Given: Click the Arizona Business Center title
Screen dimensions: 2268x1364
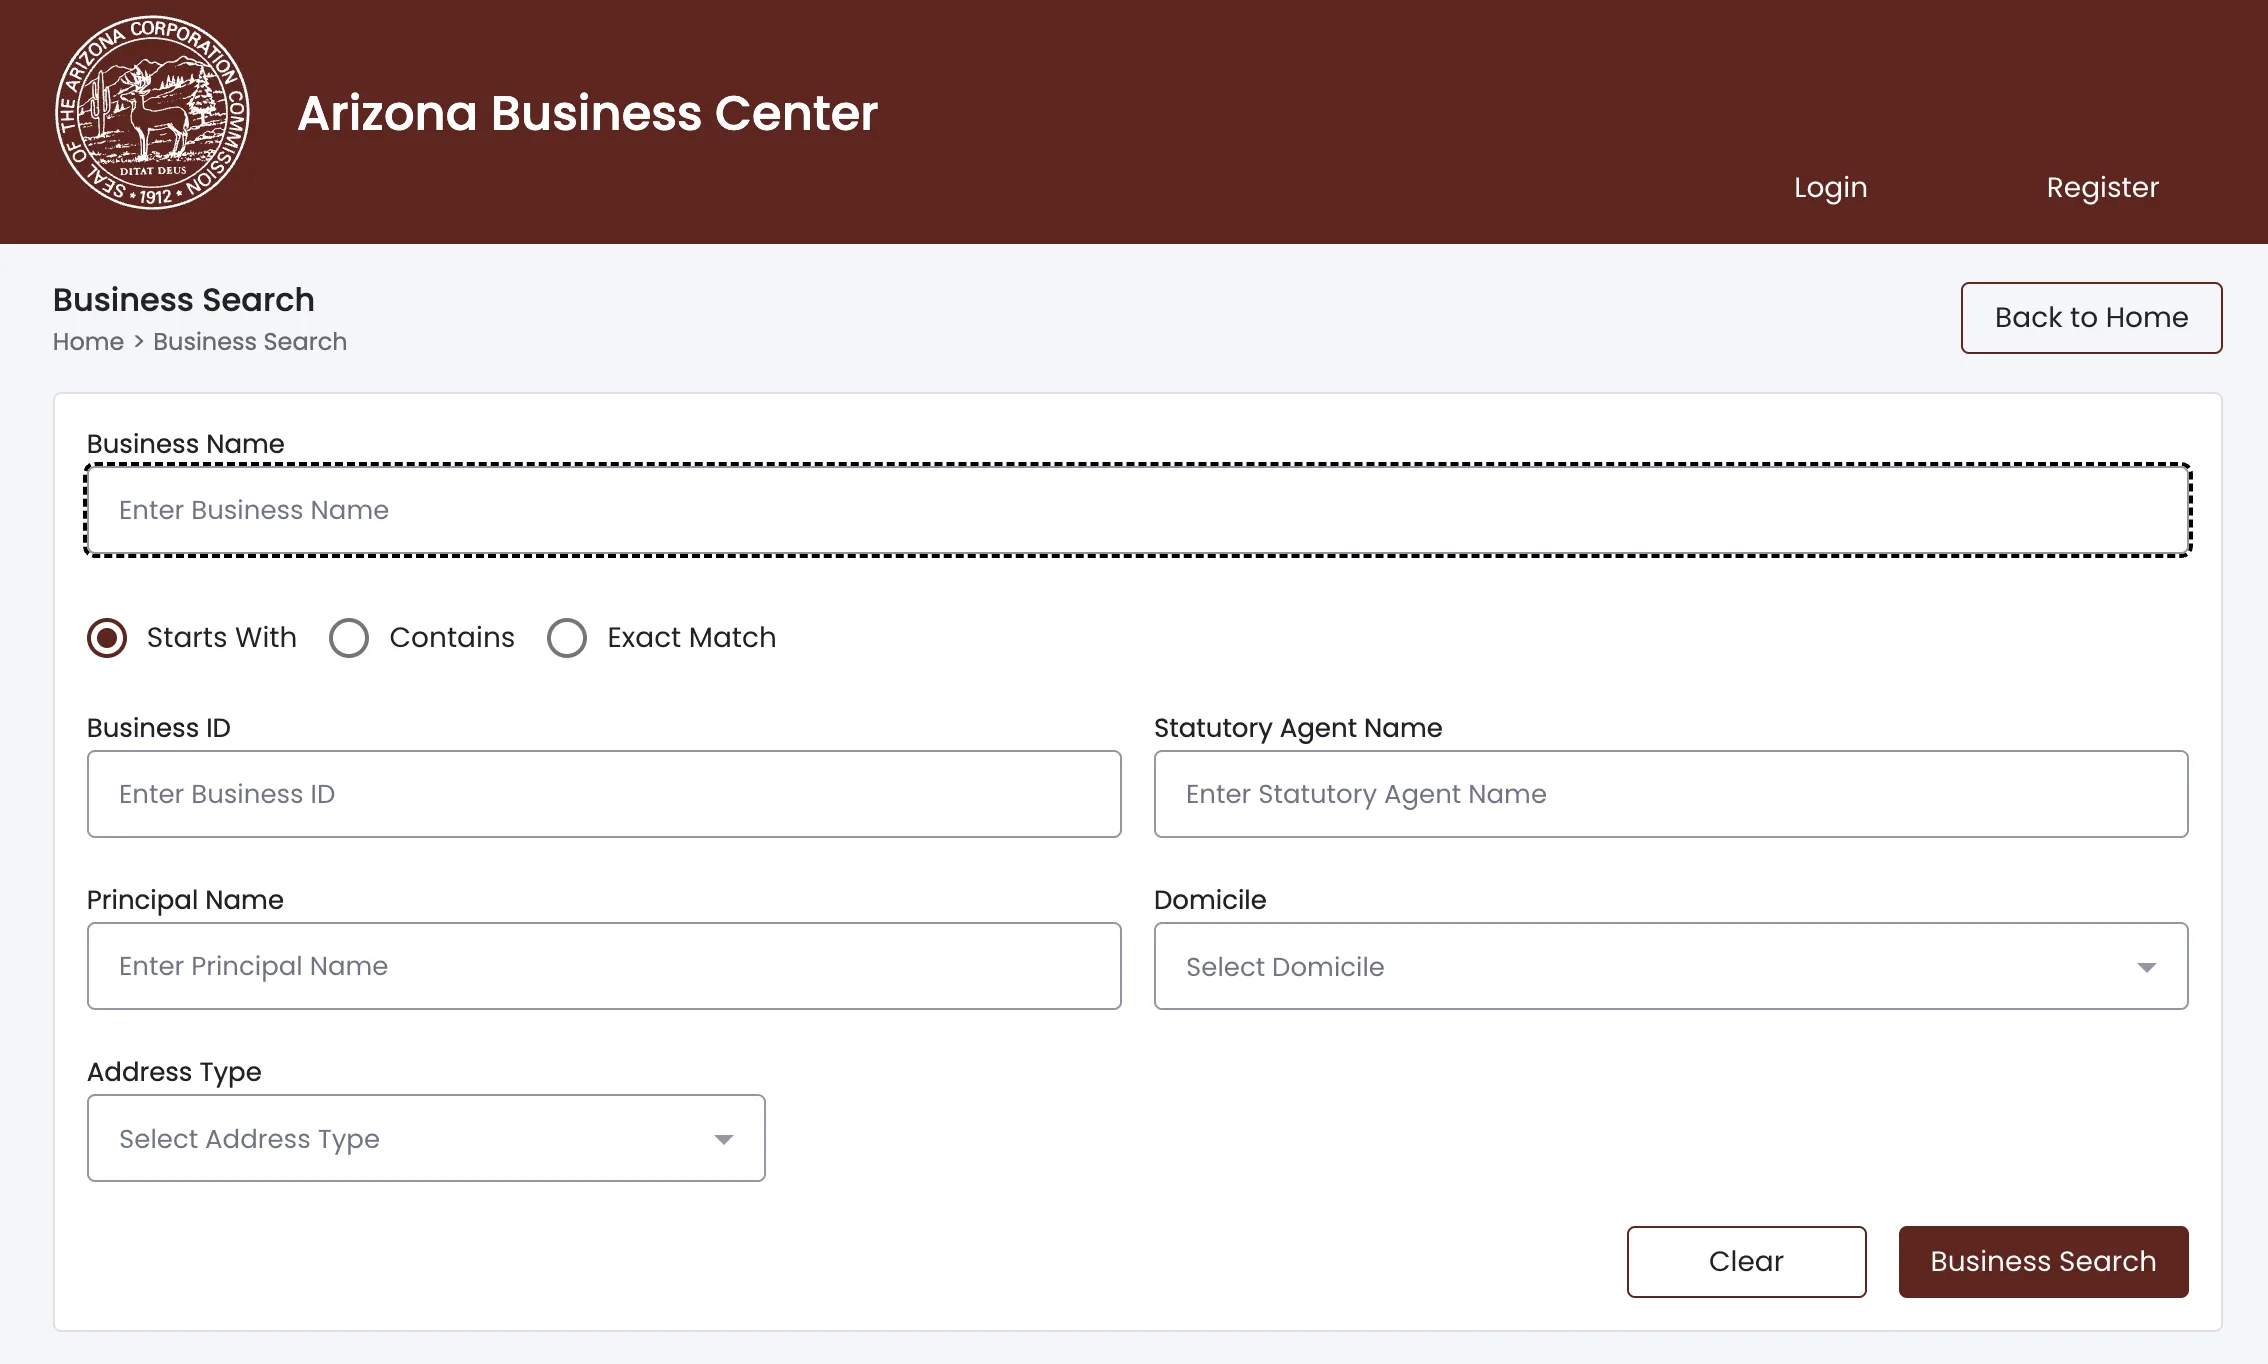Looking at the screenshot, I should [x=587, y=113].
